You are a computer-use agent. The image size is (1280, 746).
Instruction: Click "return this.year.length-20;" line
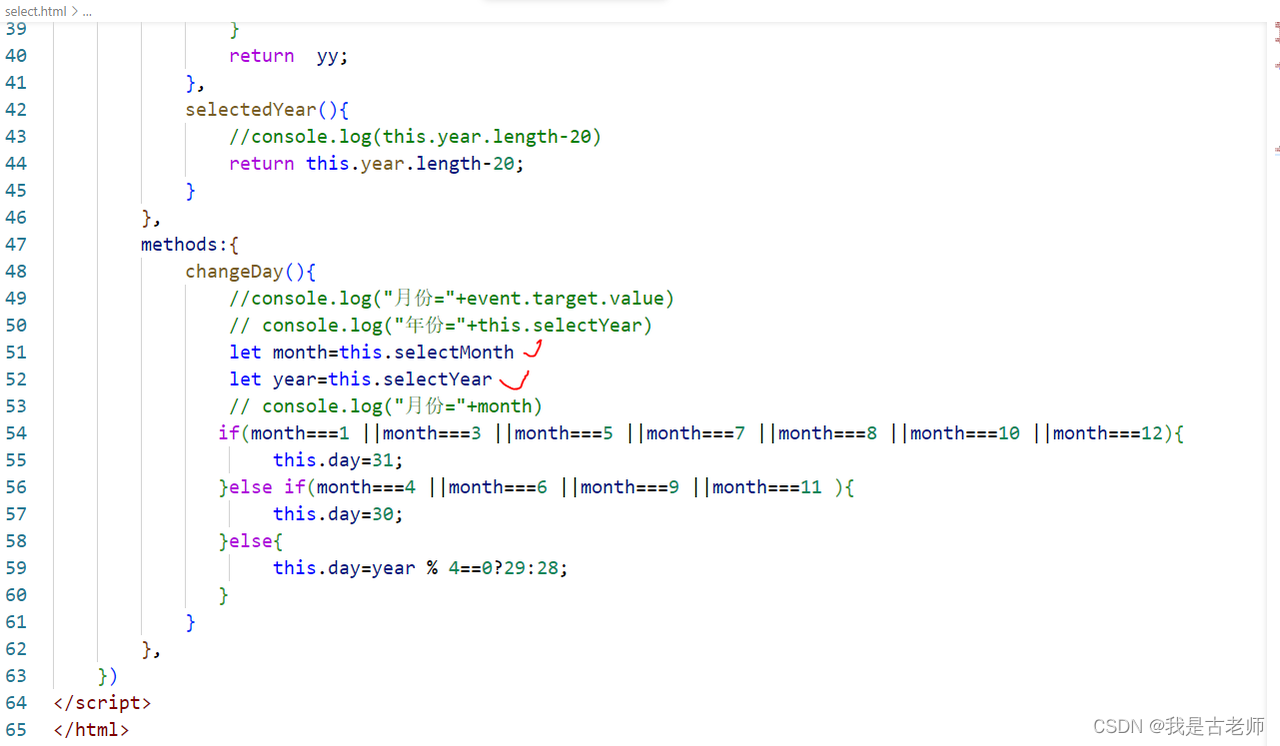pos(376,164)
